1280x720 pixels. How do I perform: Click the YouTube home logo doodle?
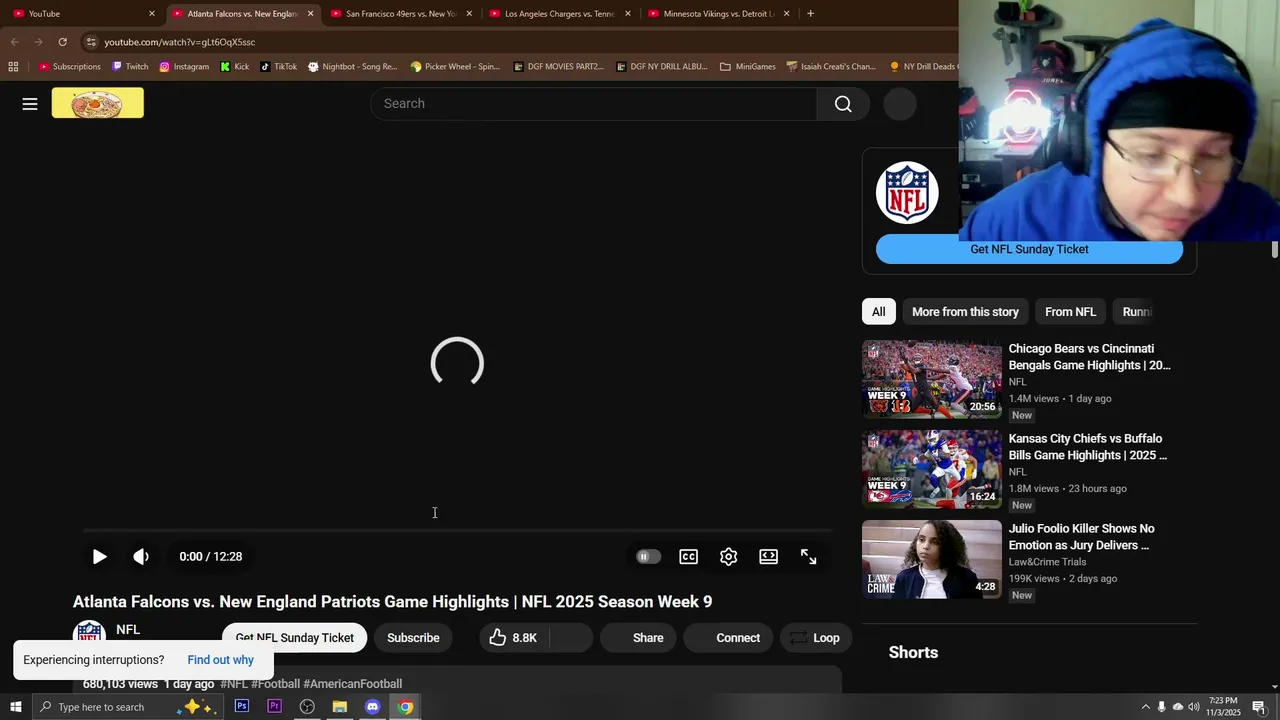(98, 103)
